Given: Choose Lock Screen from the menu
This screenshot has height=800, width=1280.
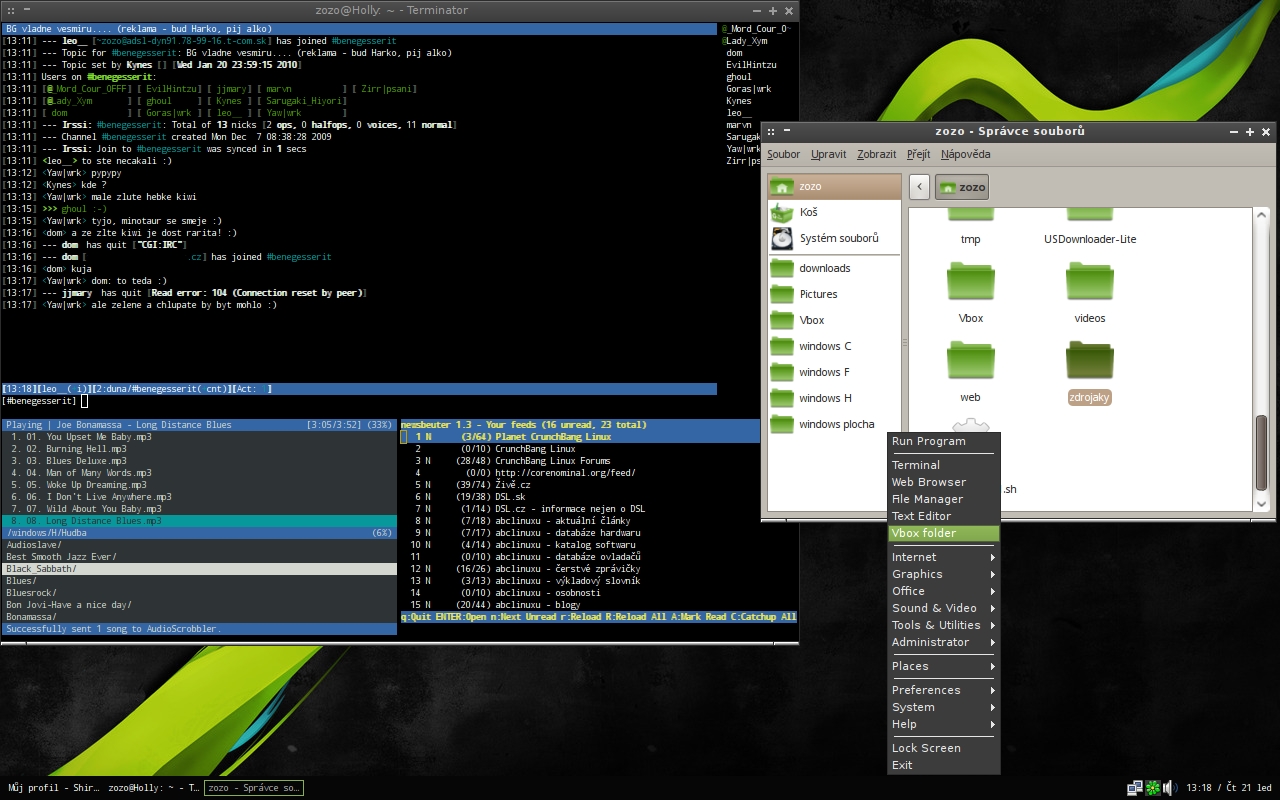Looking at the screenshot, I should pyautogui.click(x=944, y=748).
